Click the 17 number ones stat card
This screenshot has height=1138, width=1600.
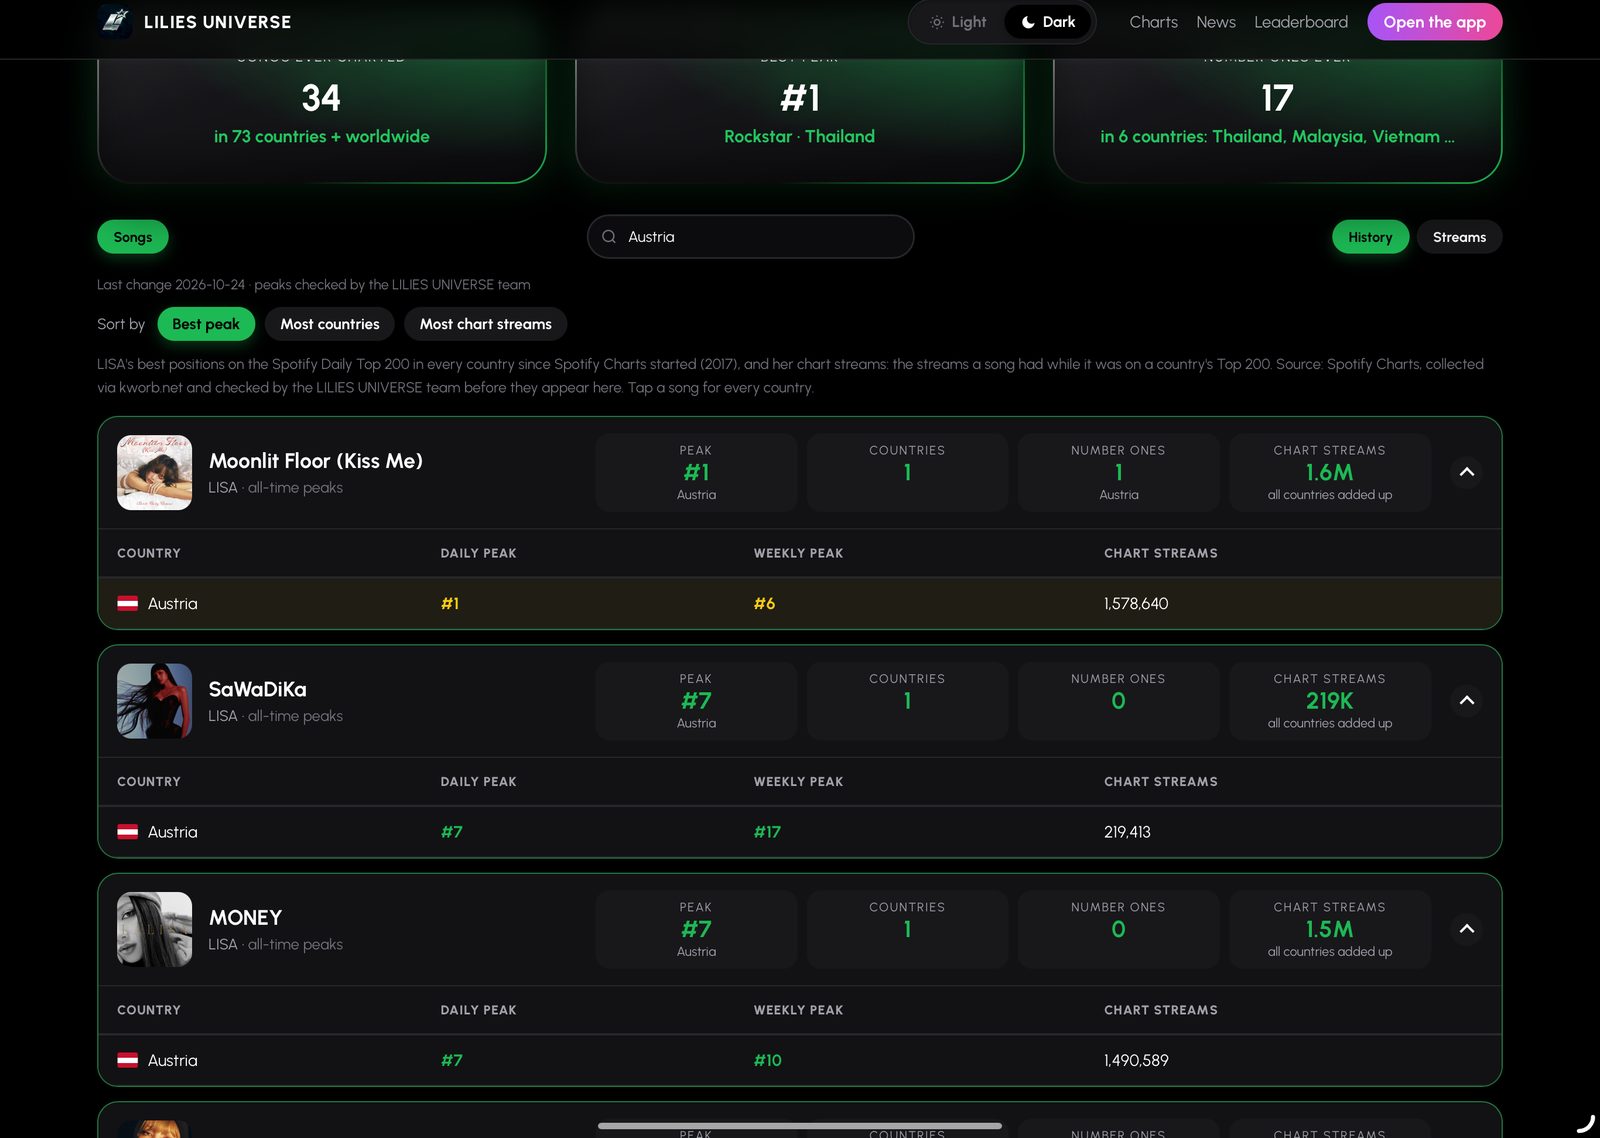1278,120
